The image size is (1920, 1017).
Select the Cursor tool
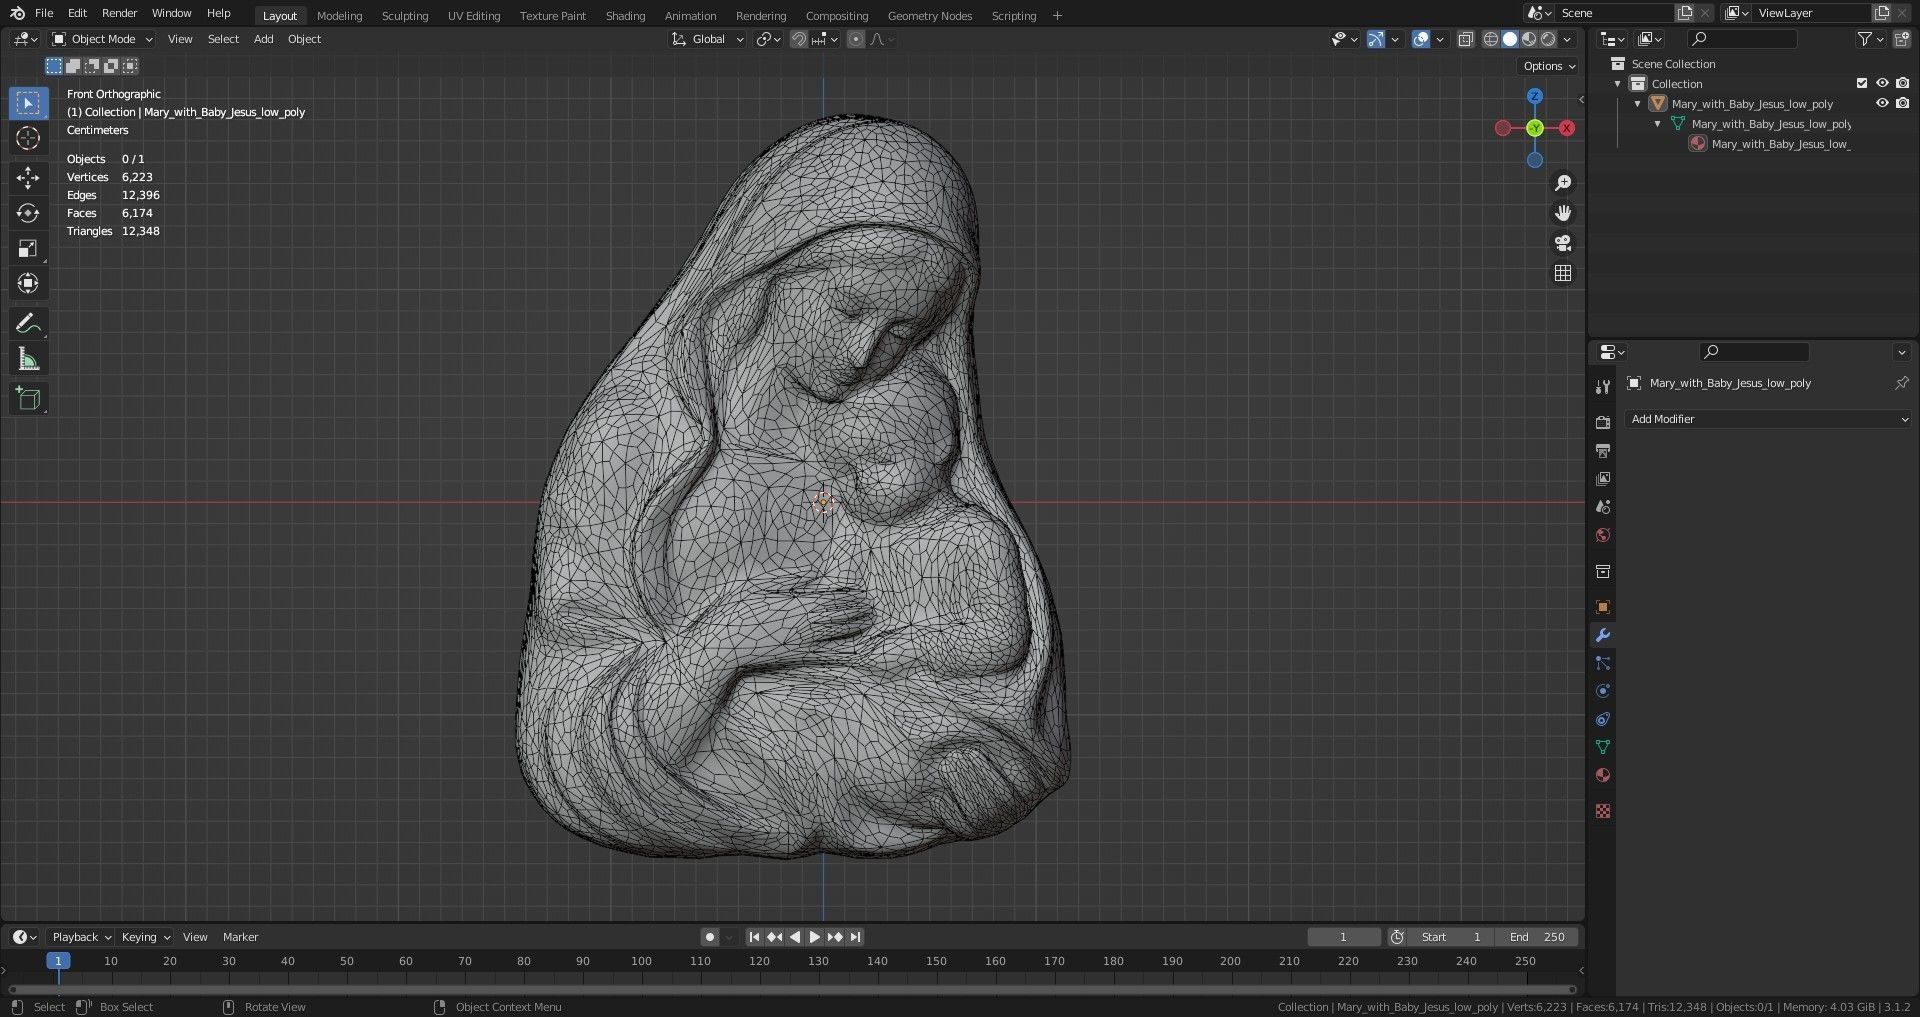click(28, 138)
